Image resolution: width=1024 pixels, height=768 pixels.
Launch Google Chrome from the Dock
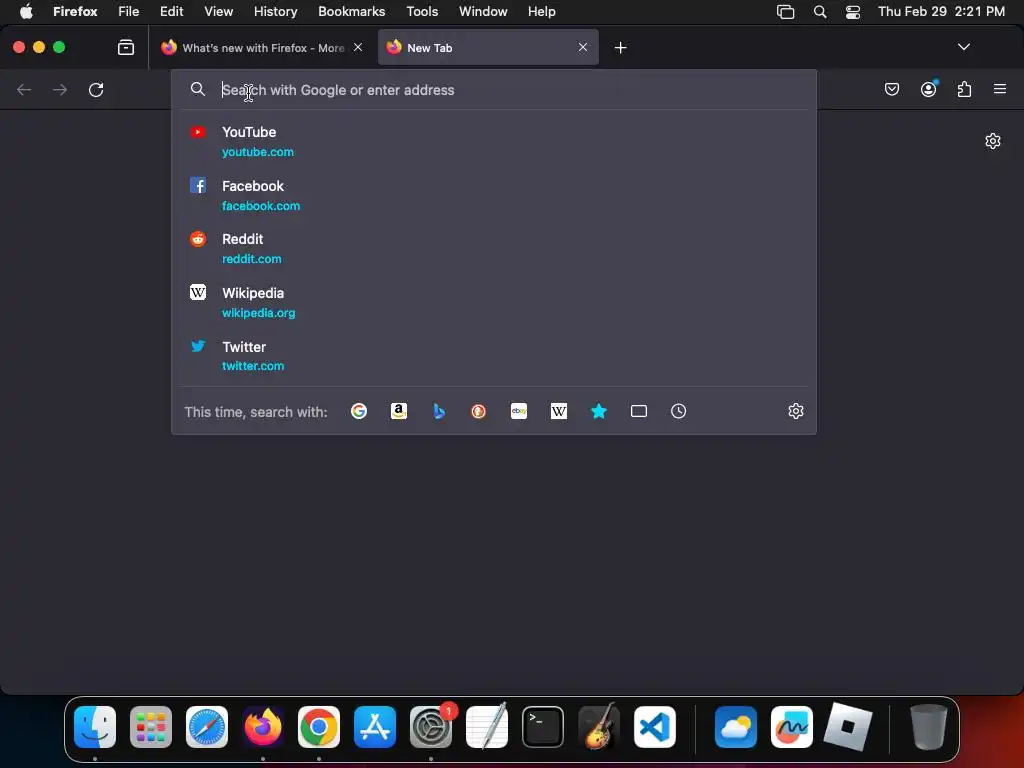point(319,727)
